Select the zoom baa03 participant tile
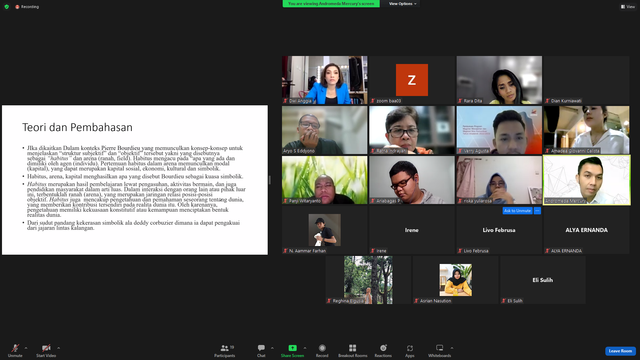 click(412, 80)
